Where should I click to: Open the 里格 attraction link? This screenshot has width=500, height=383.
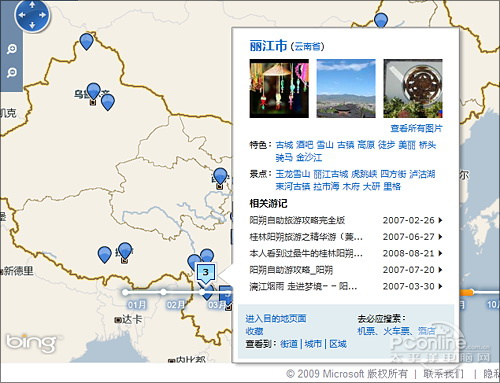[x=392, y=186]
